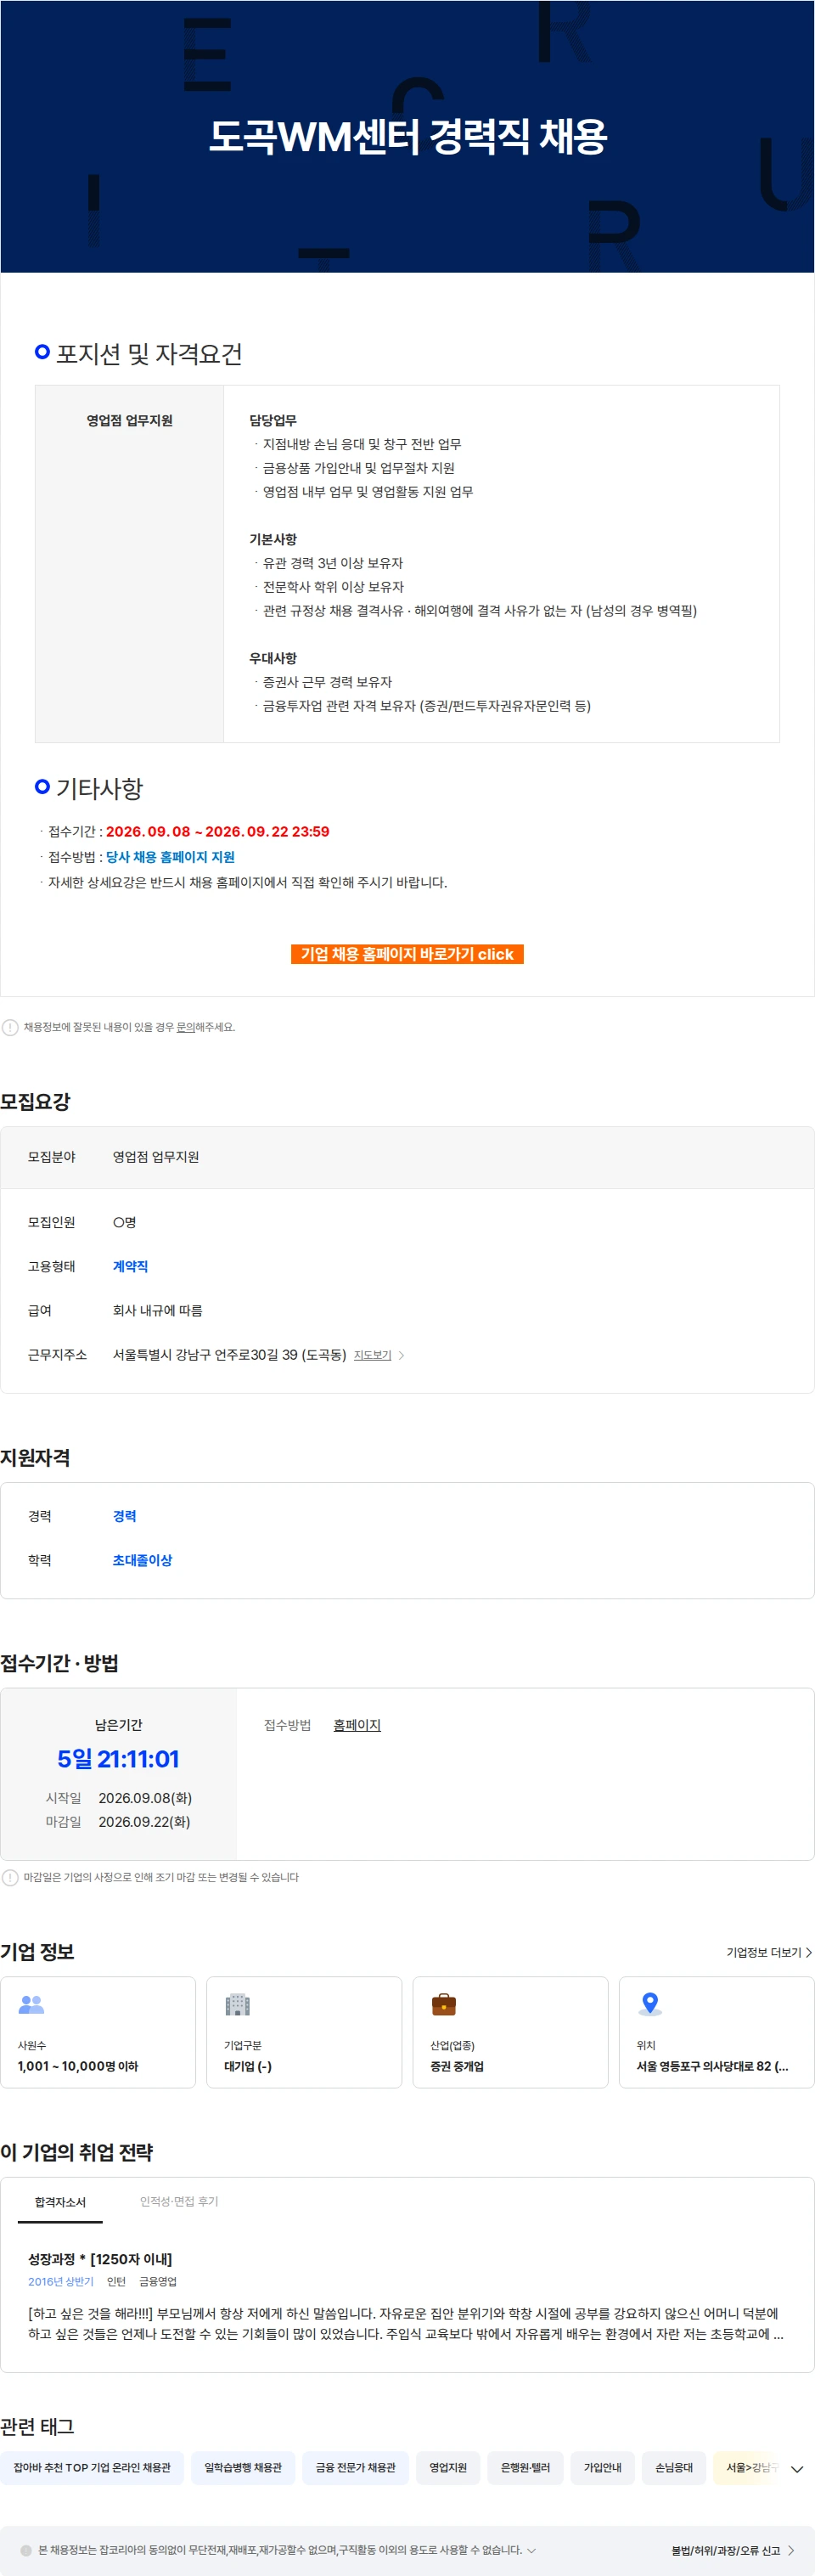The width and height of the screenshot is (815, 2576).
Task: Click the 서울 영등포구 의사당대로 82 location text
Action: 712,2066
